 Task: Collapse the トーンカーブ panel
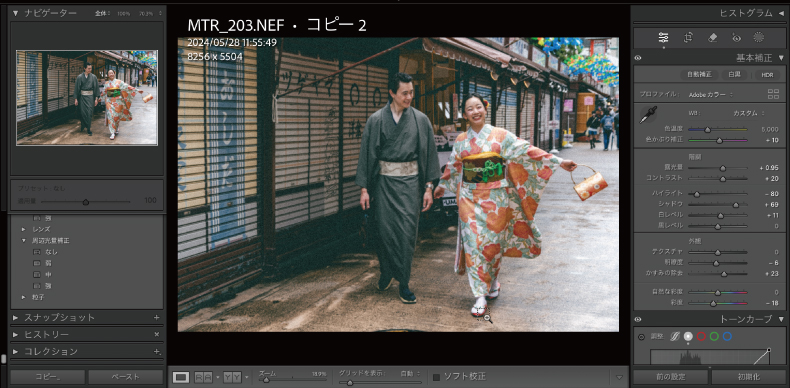pyautogui.click(x=781, y=319)
